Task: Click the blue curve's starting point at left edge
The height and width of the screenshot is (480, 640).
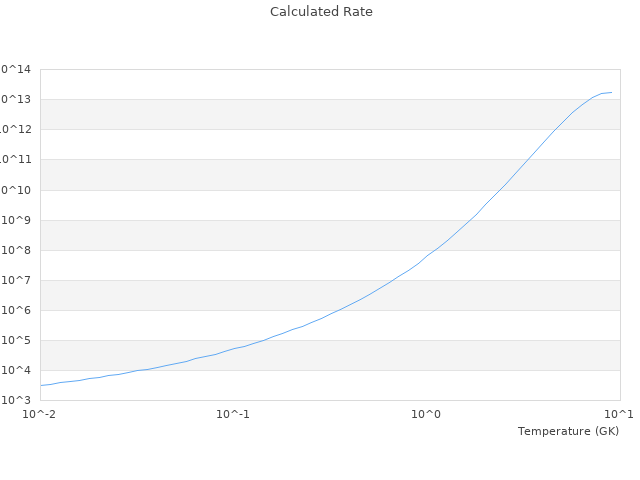Action: [42, 385]
